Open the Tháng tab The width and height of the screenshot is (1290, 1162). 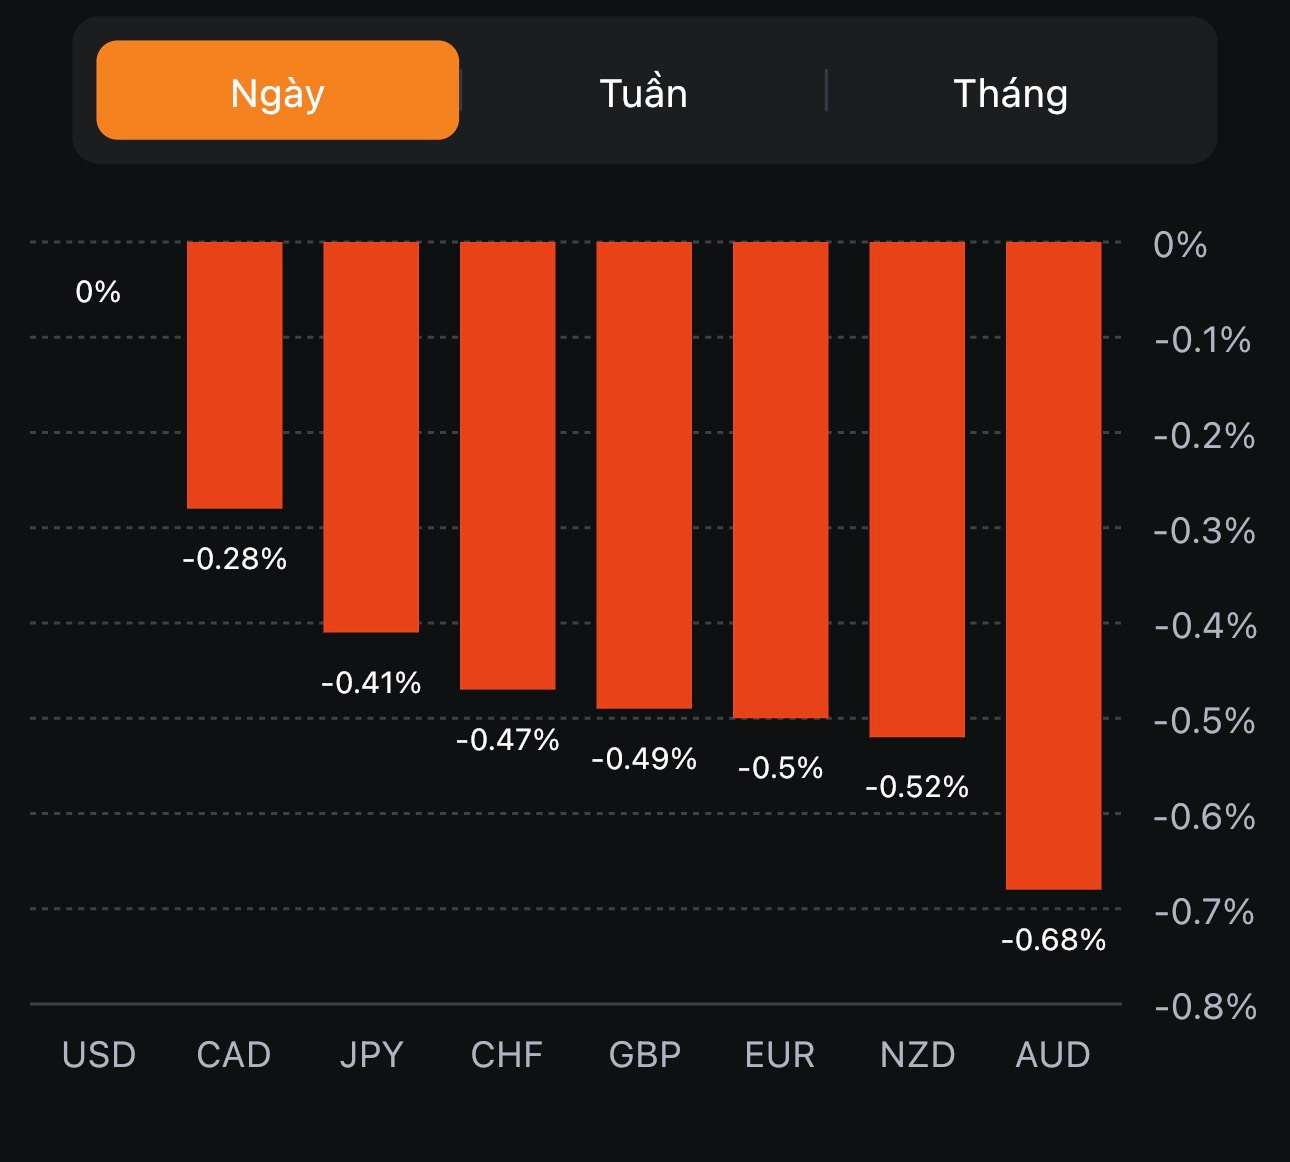pyautogui.click(x=1010, y=93)
